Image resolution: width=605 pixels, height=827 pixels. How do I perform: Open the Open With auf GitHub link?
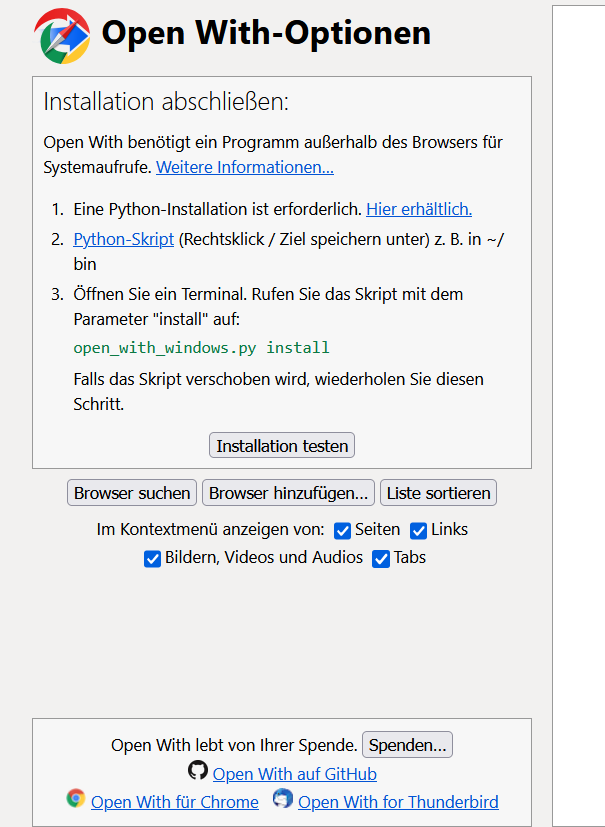tap(295, 774)
